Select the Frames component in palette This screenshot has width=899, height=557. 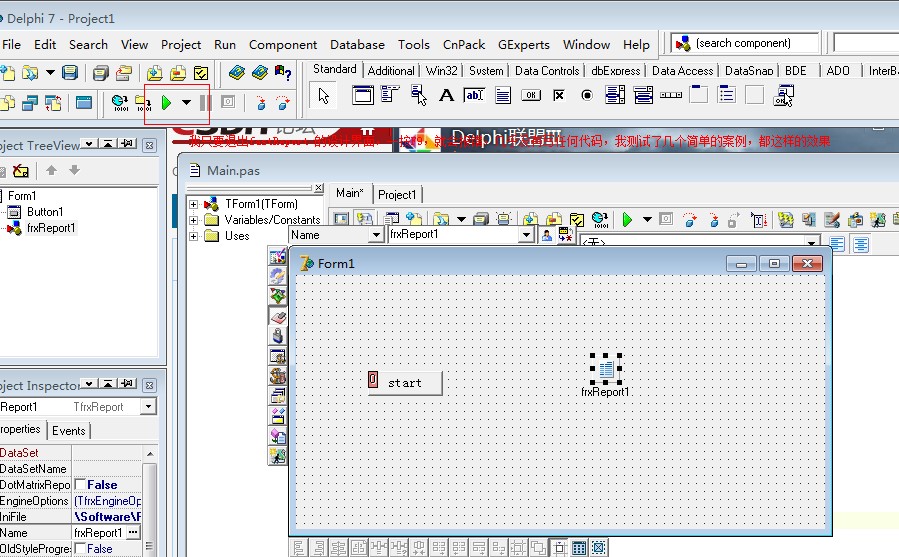pos(362,95)
